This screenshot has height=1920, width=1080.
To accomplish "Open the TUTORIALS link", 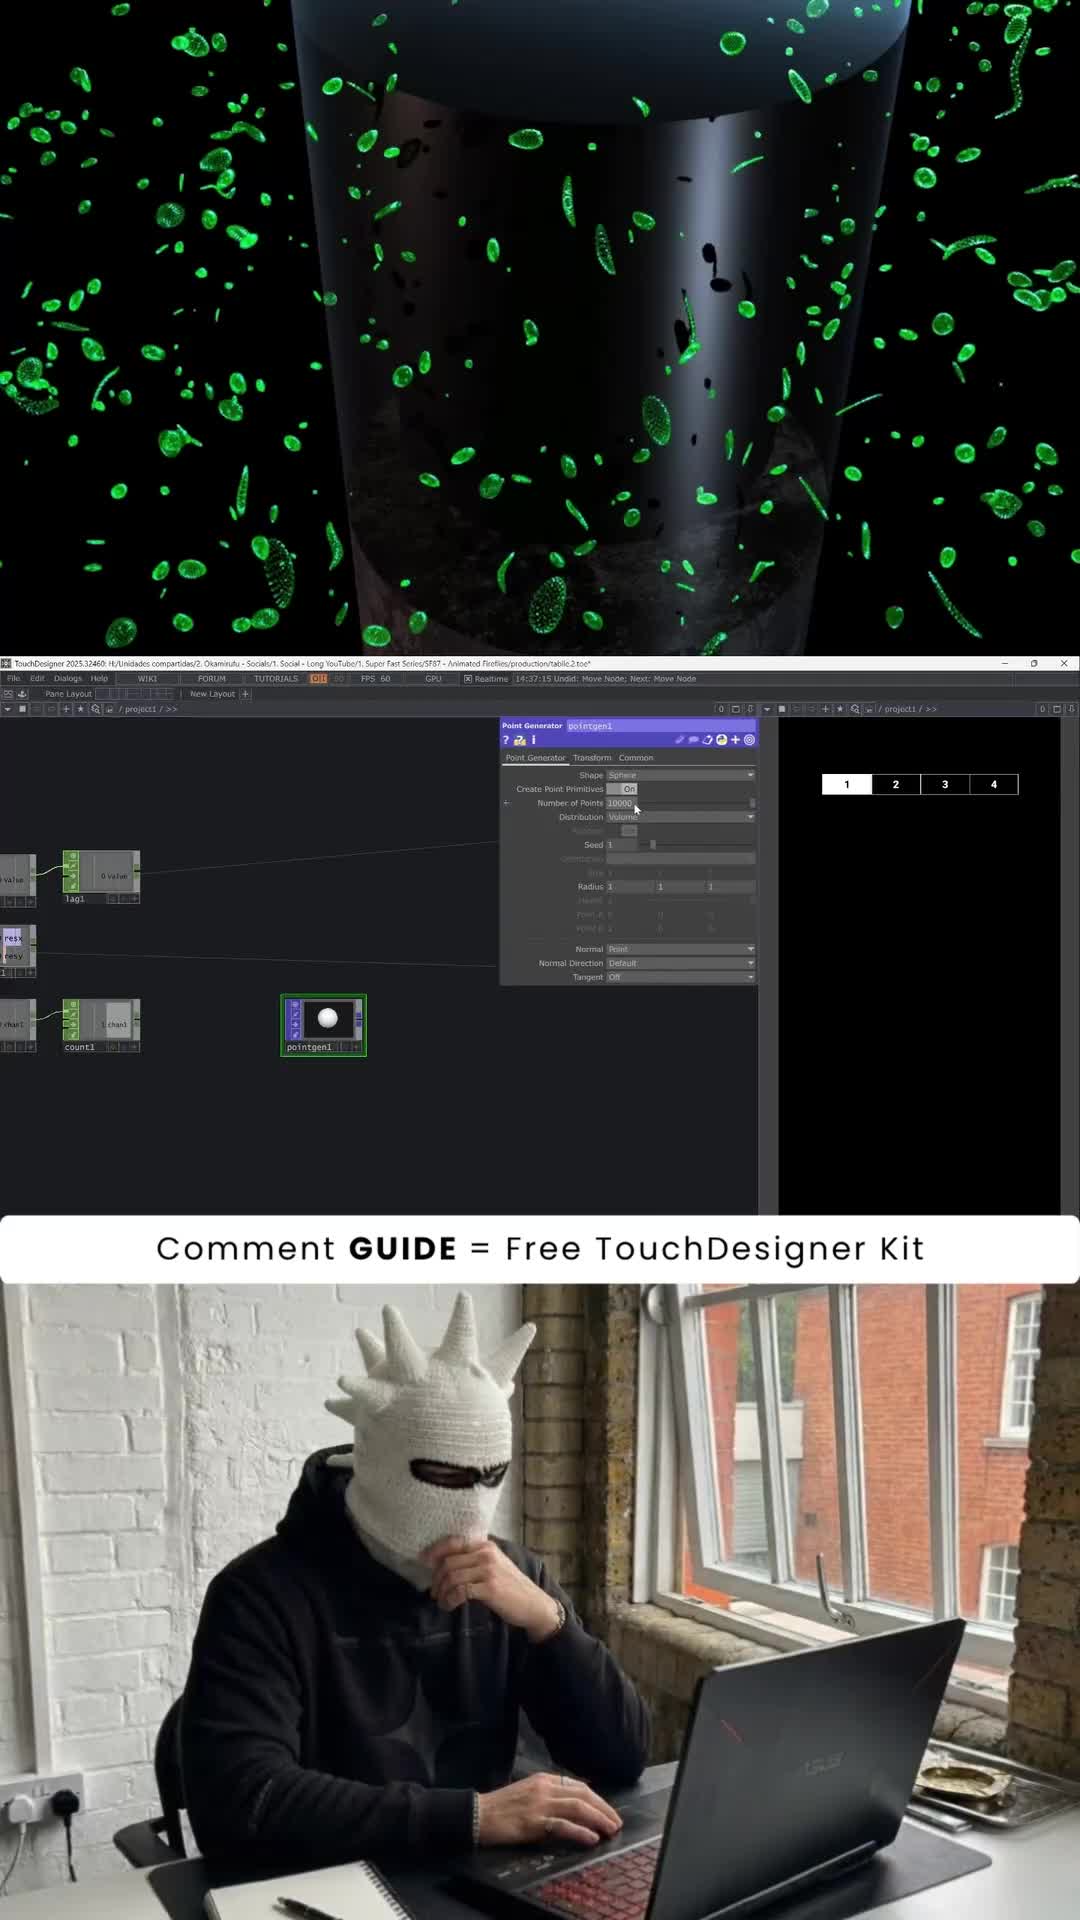I will 276,679.
